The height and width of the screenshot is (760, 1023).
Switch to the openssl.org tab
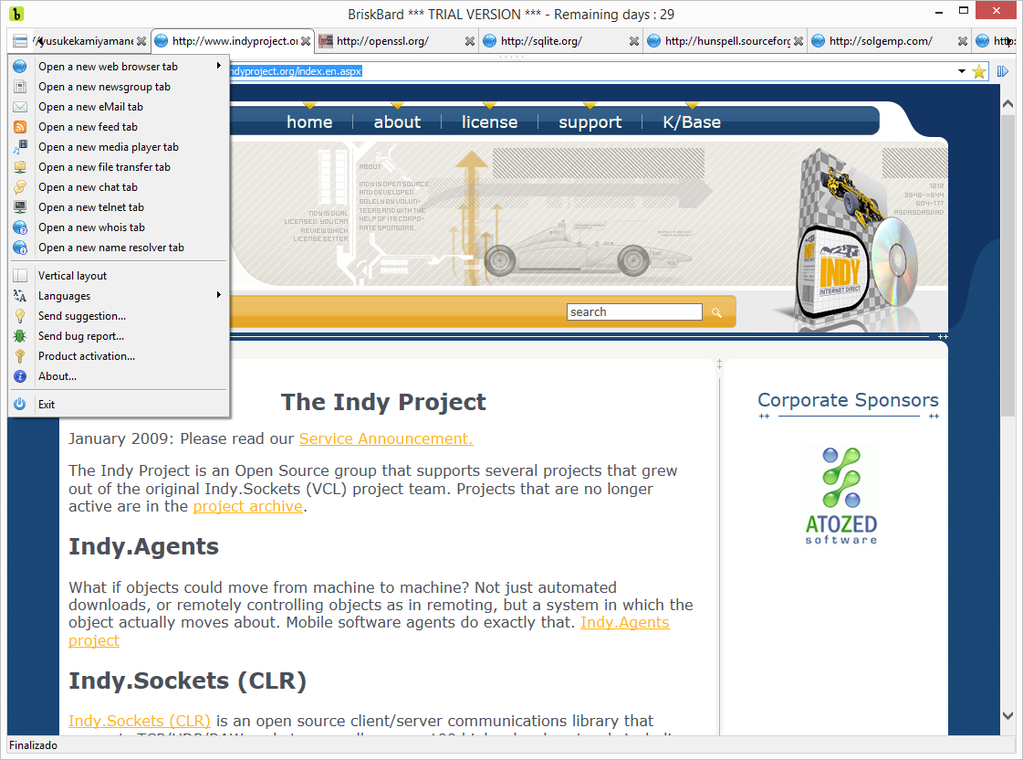(397, 41)
